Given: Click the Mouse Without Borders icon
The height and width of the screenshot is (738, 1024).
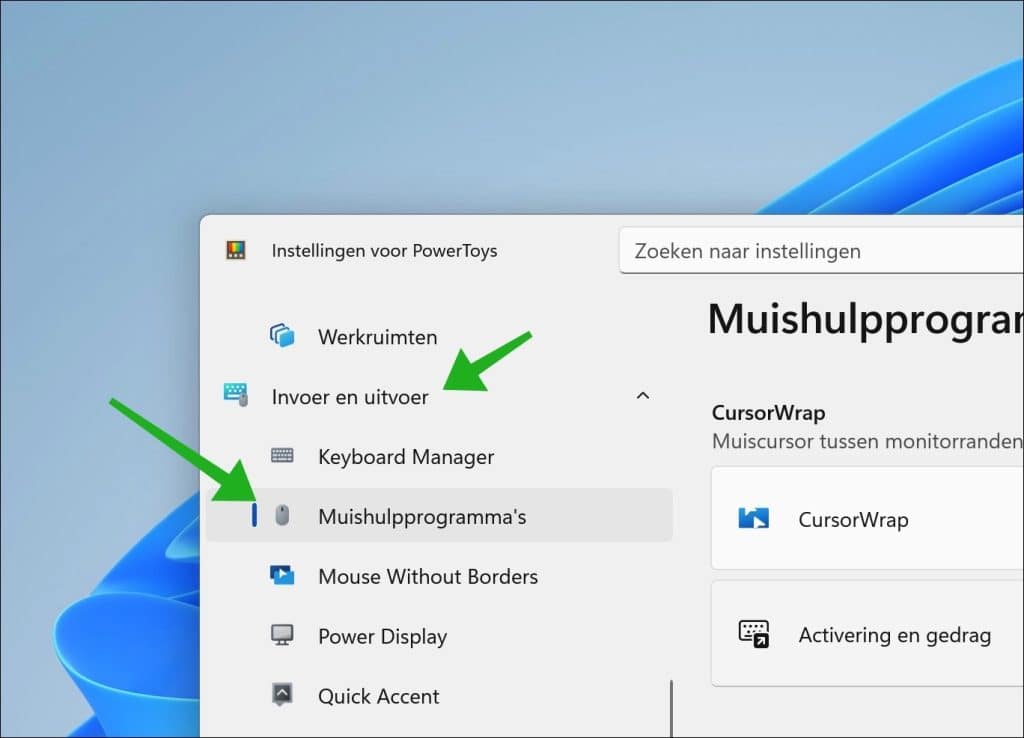Looking at the screenshot, I should click(x=282, y=575).
